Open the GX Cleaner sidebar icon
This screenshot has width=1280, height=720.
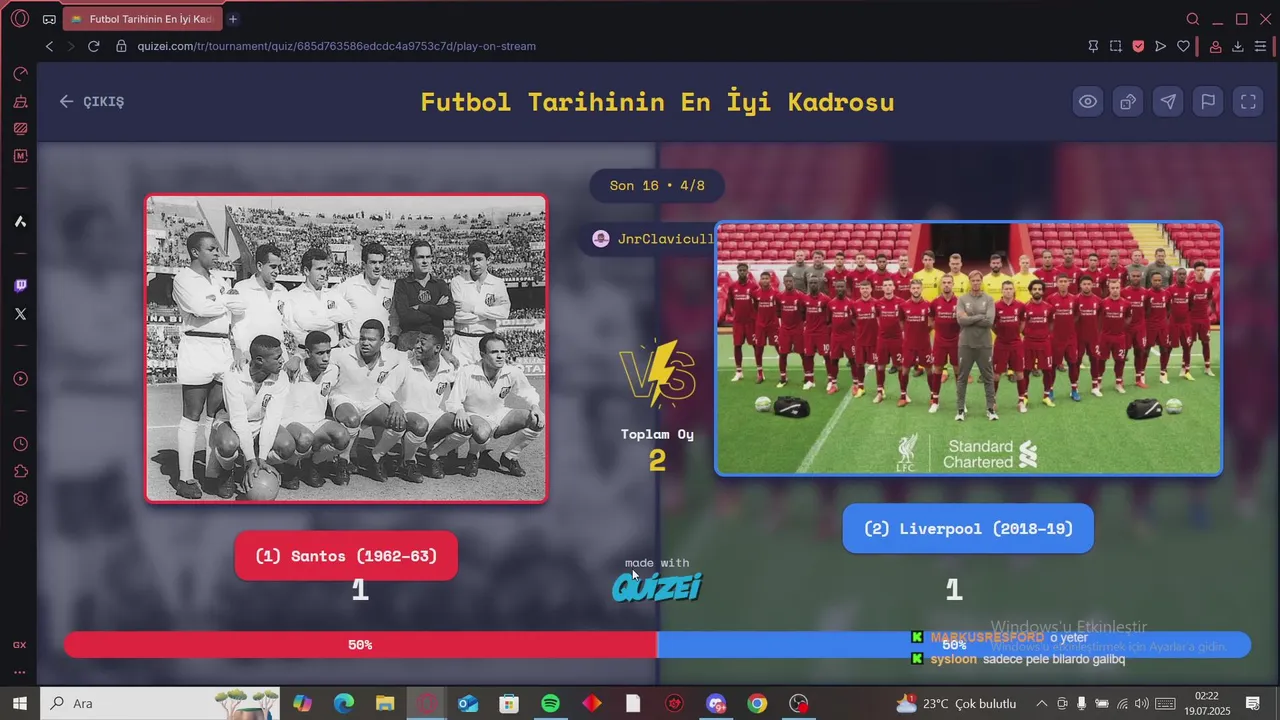pos(20,101)
